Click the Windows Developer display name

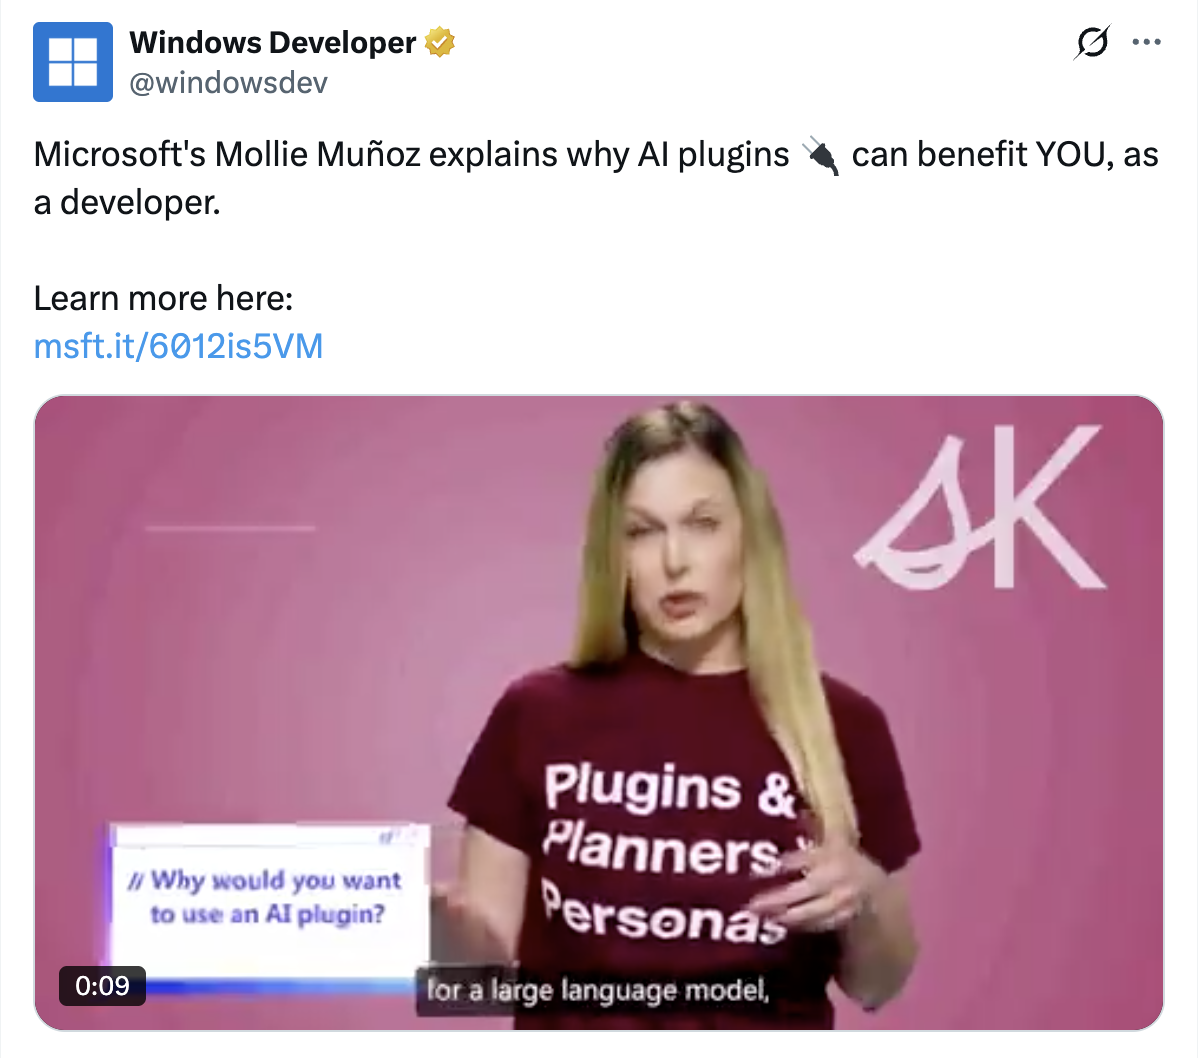273,43
